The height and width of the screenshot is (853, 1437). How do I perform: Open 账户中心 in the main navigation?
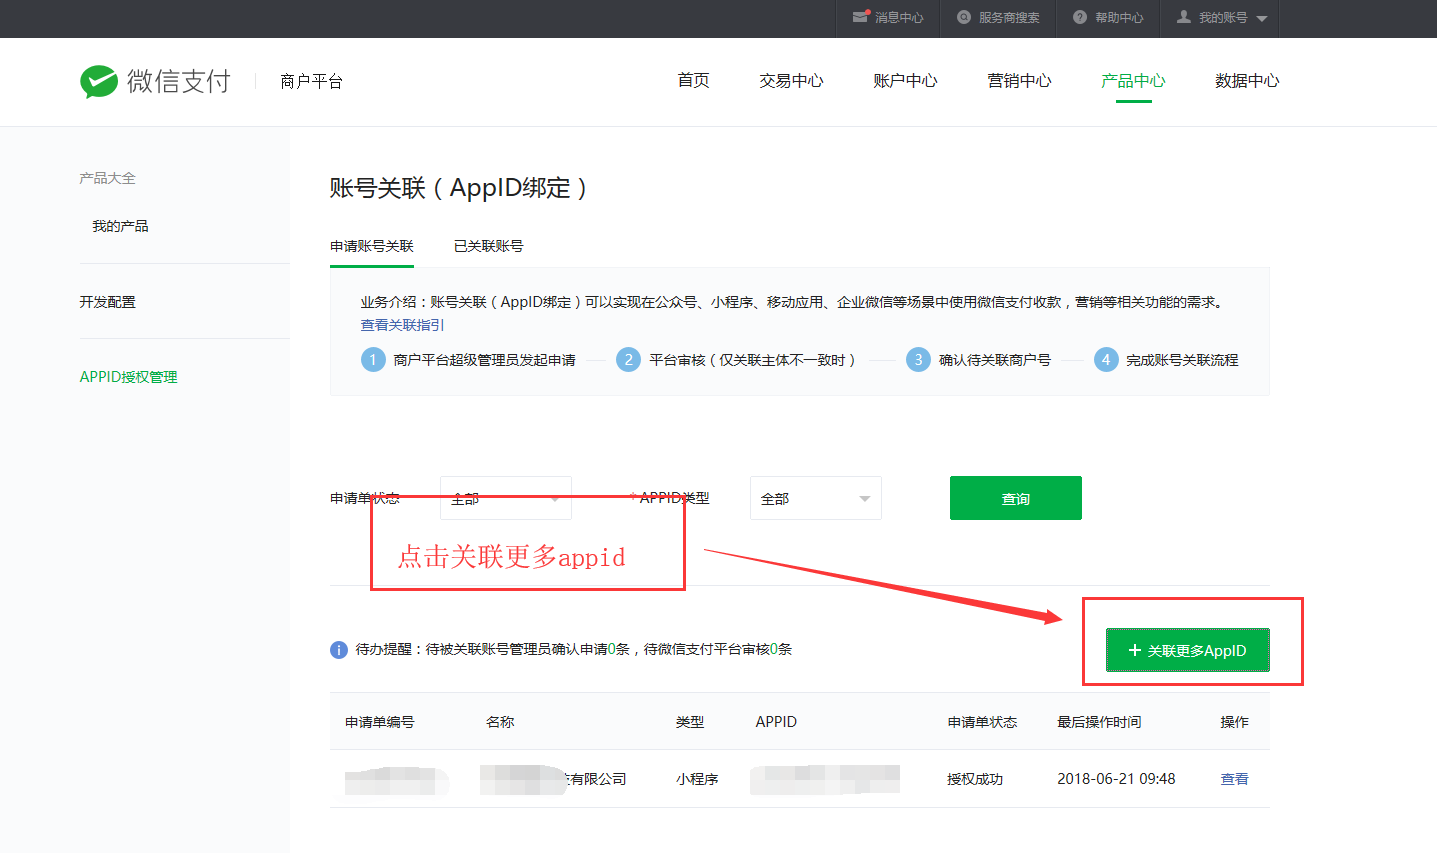[x=905, y=80]
